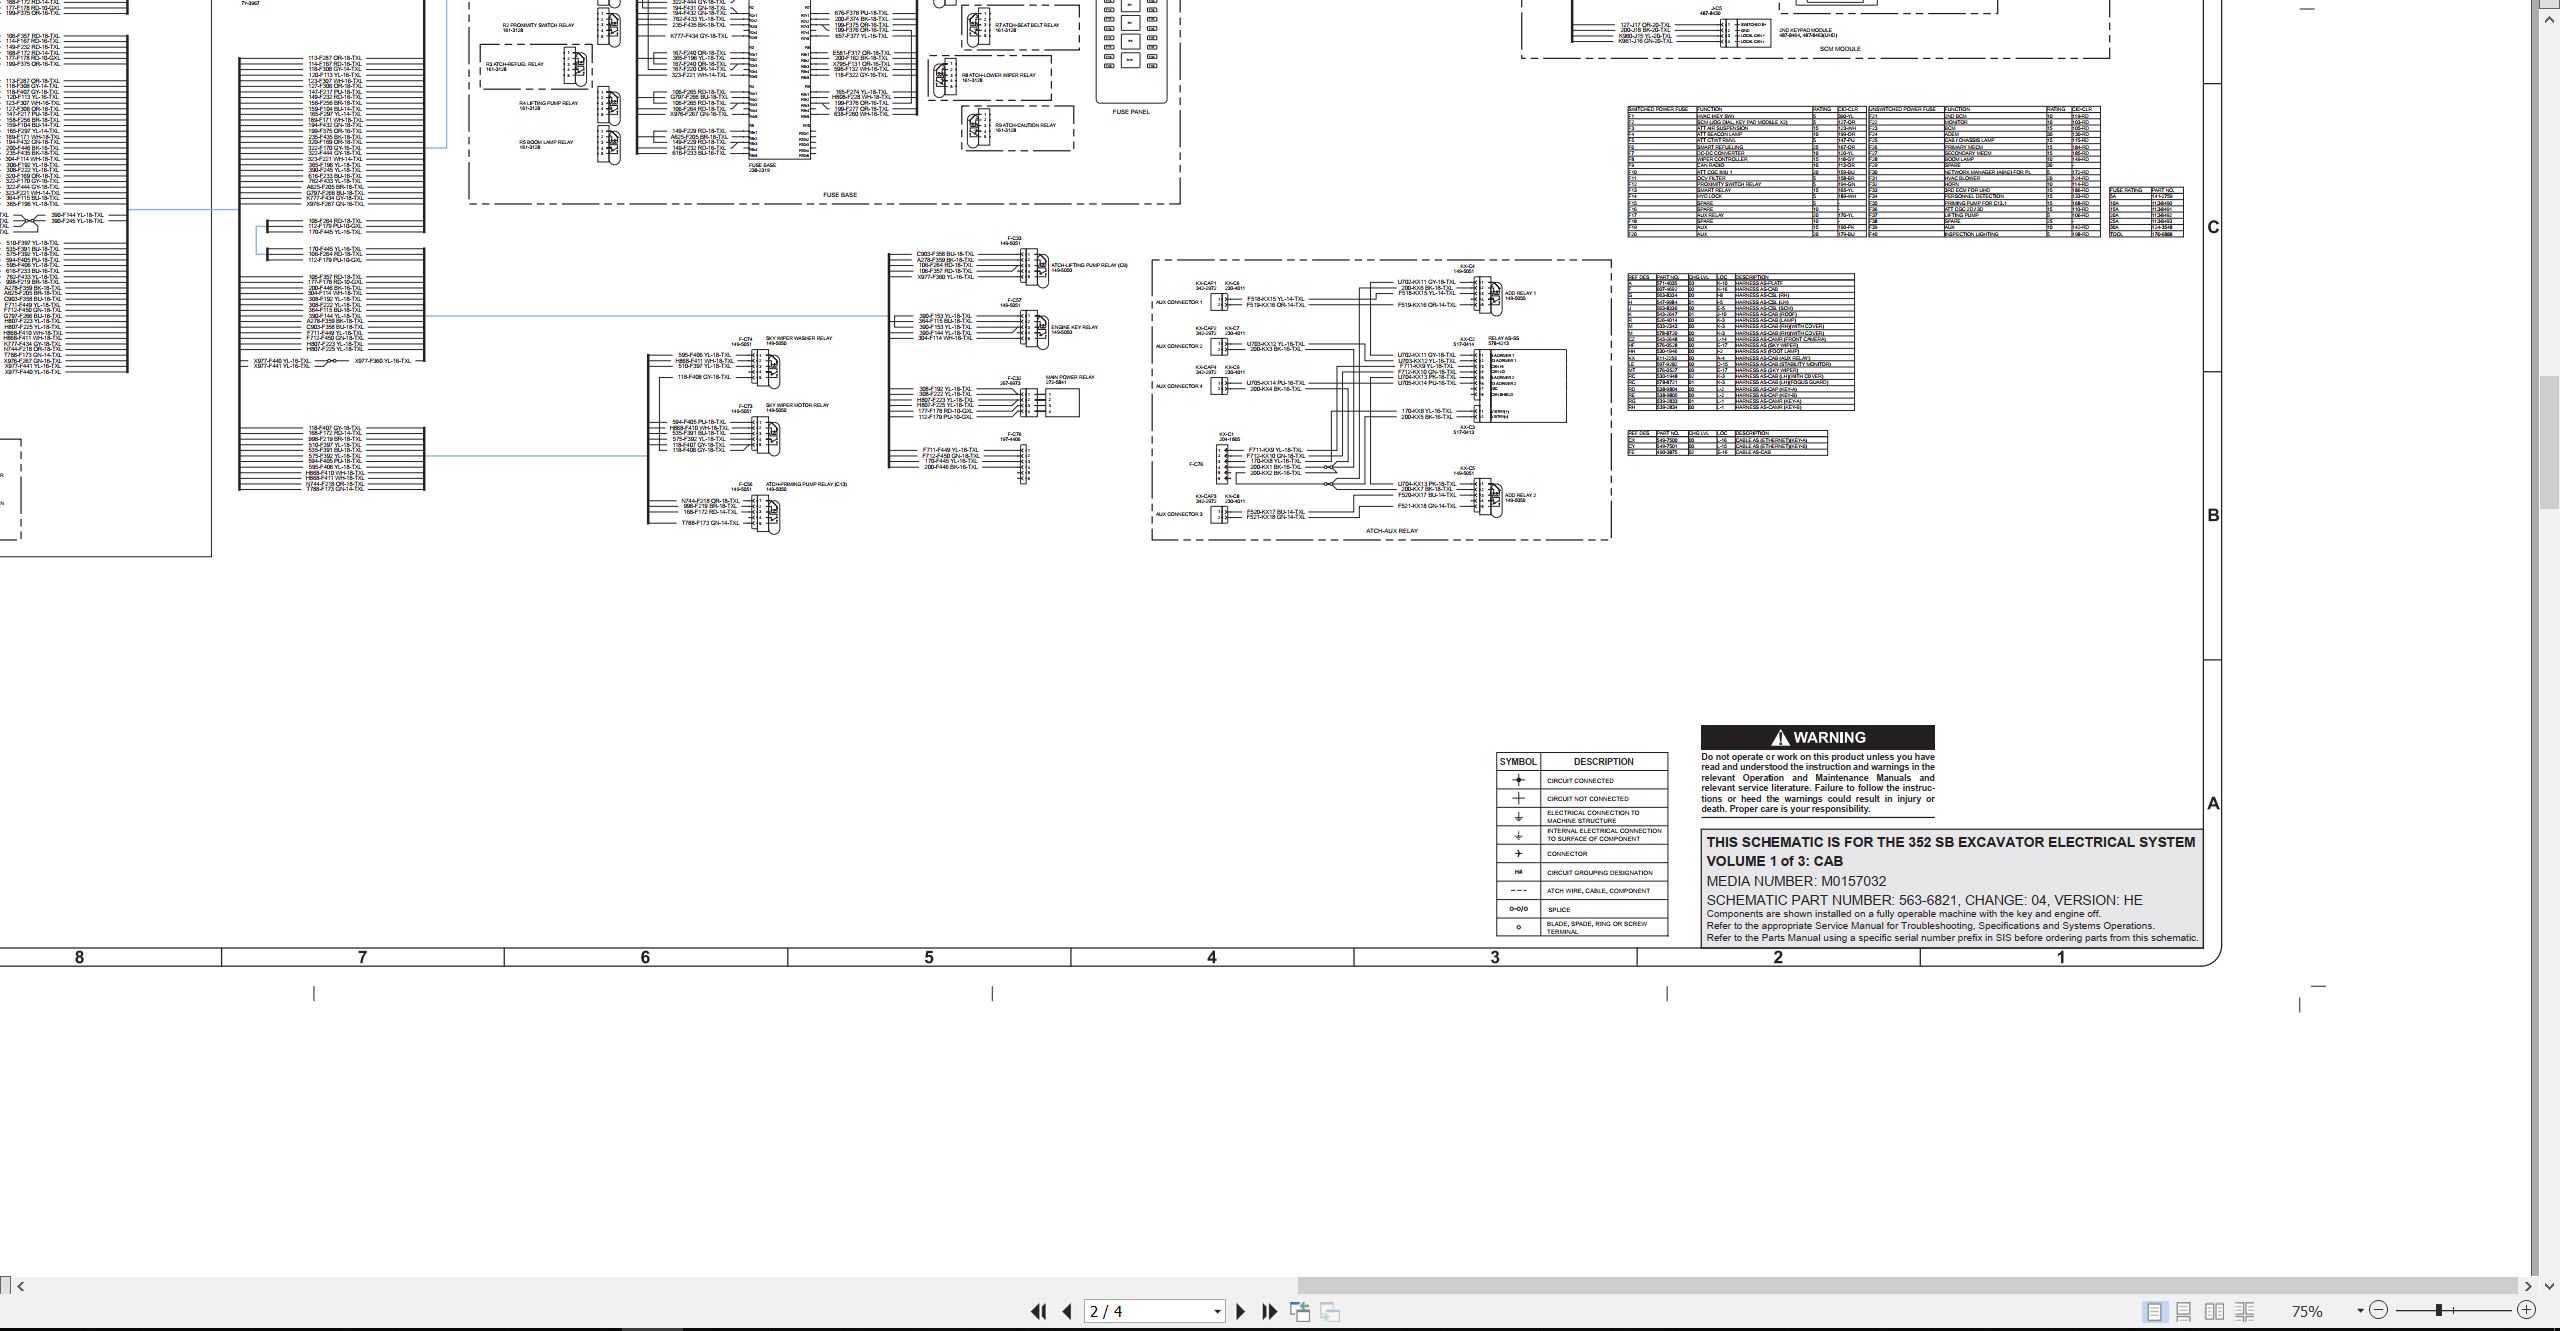Click the MAIN POWER RELAY label
Image resolution: width=2560 pixels, height=1331 pixels.
pyautogui.click(x=1070, y=378)
